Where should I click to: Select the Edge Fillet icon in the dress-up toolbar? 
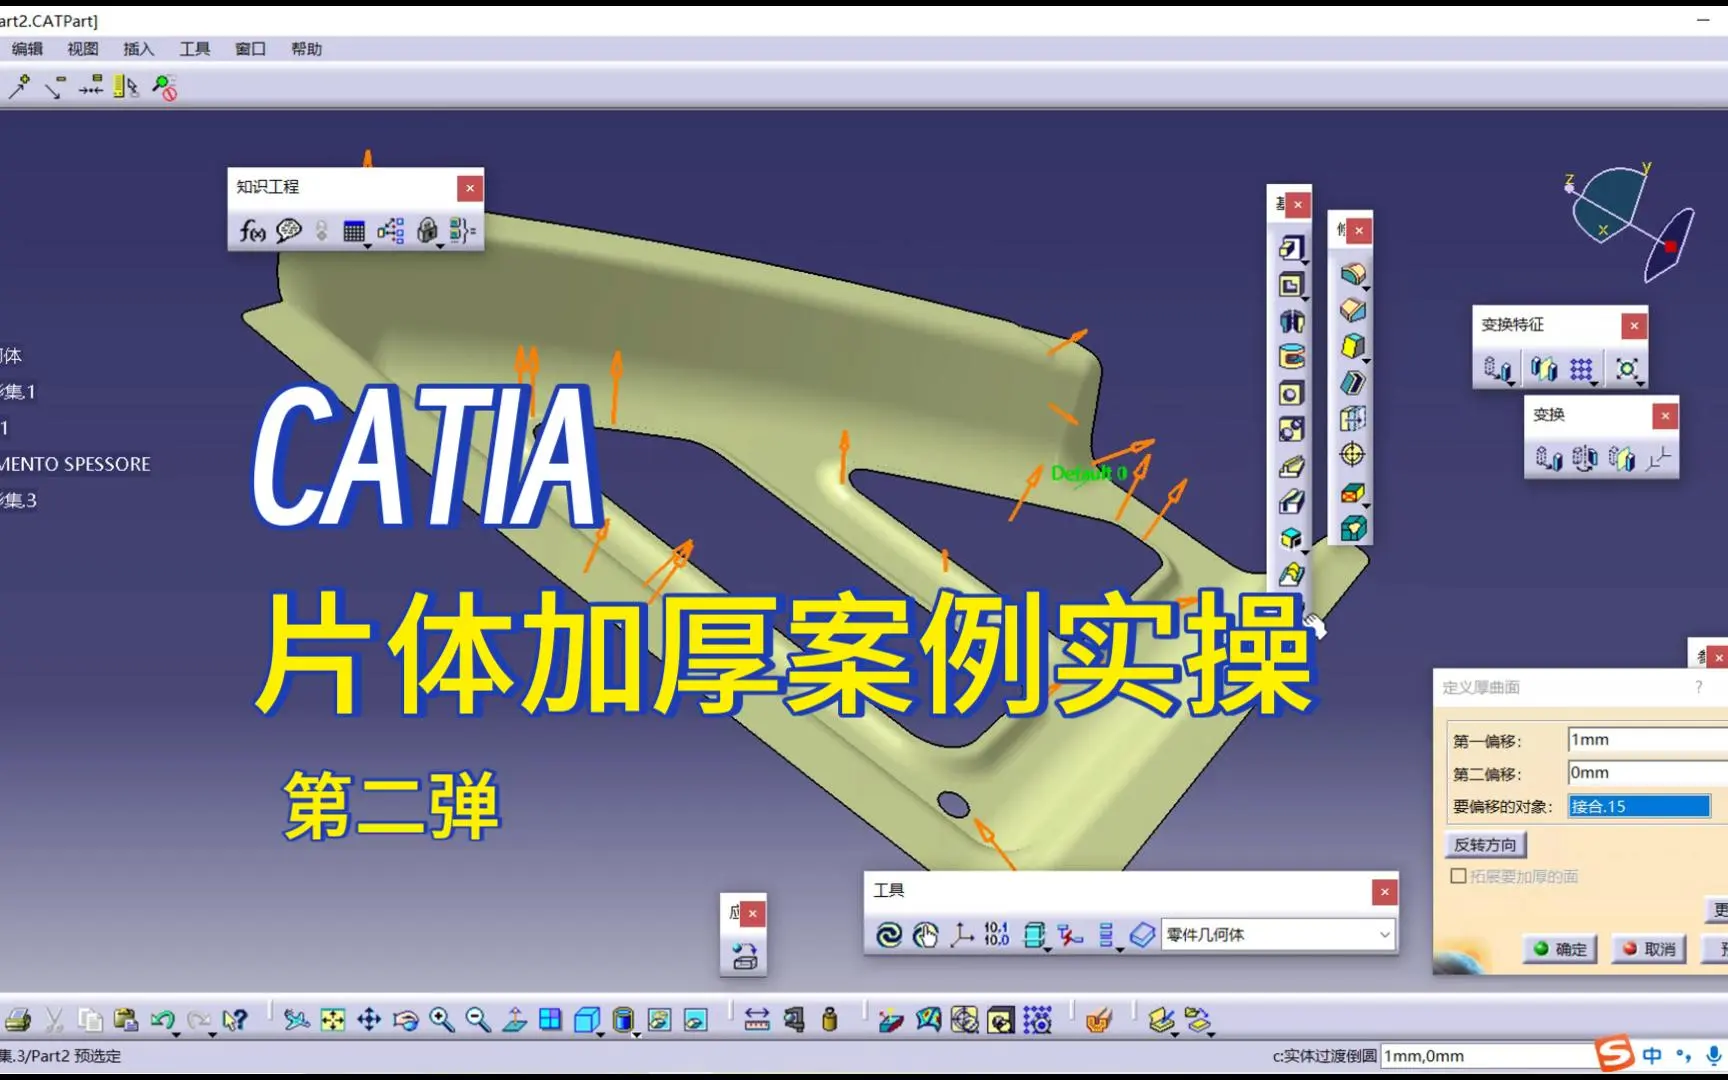pos(1352,272)
